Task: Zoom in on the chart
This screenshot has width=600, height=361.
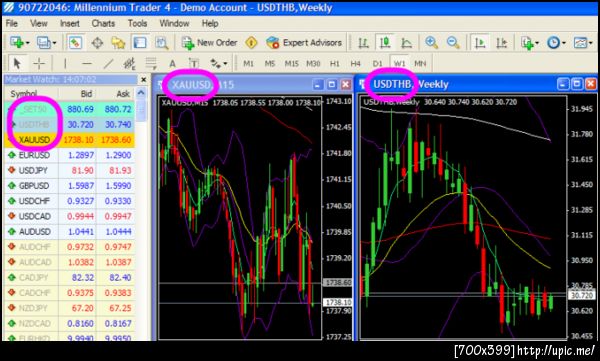Action: point(431,42)
